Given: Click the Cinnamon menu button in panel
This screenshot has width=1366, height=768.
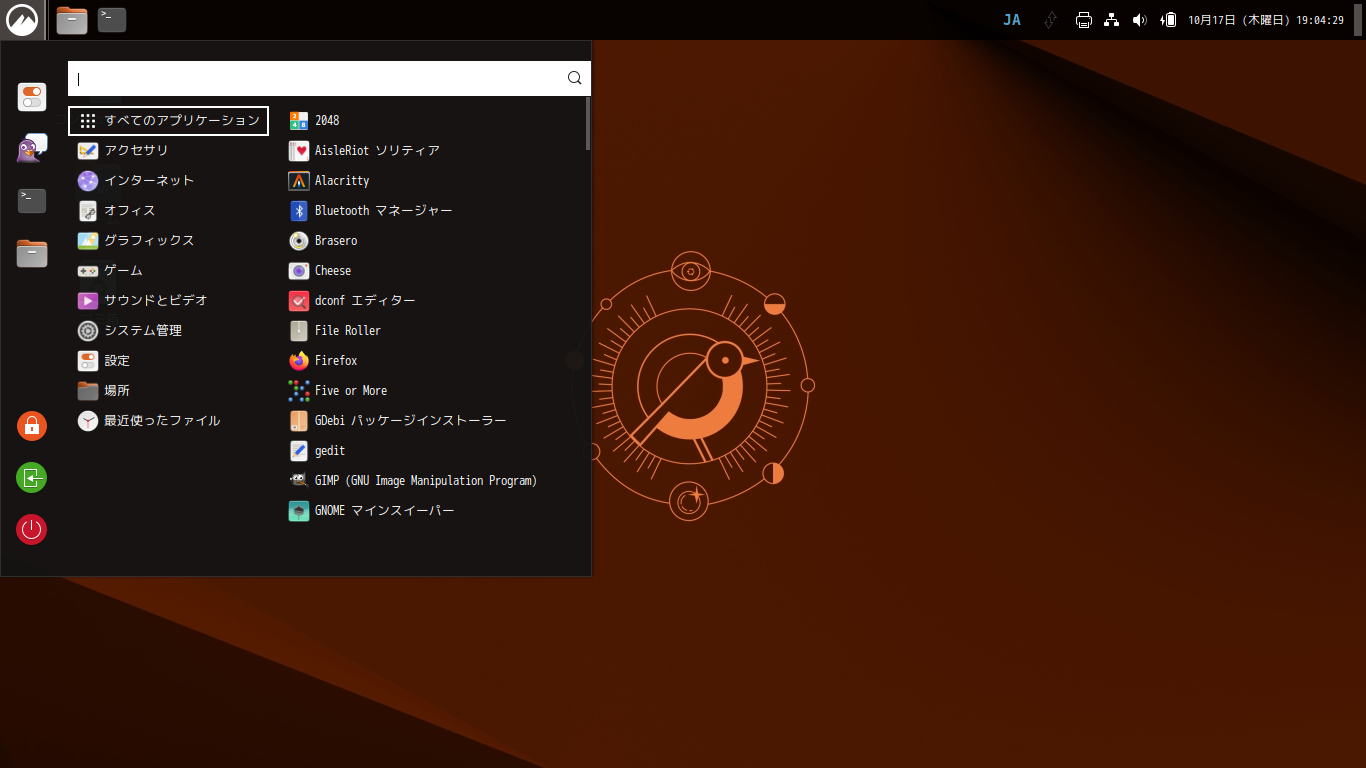Looking at the screenshot, I should (x=21, y=20).
